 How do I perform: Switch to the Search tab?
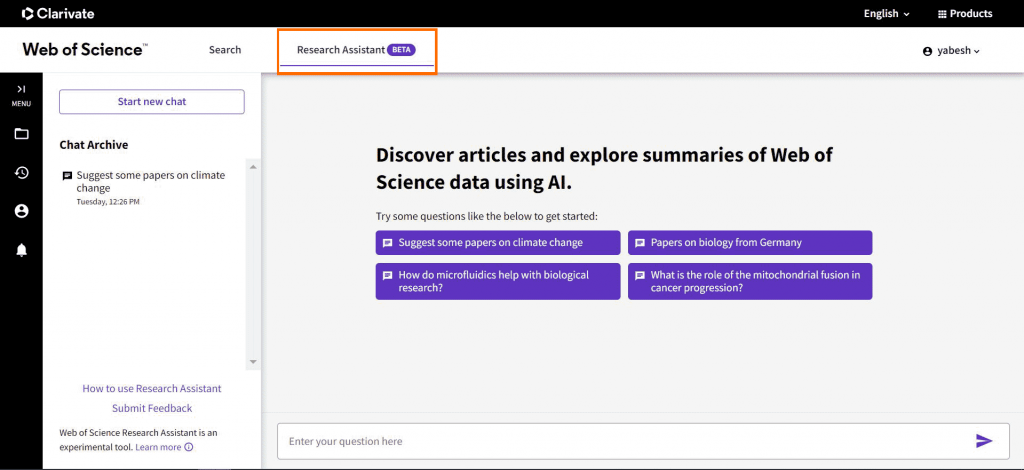(225, 50)
